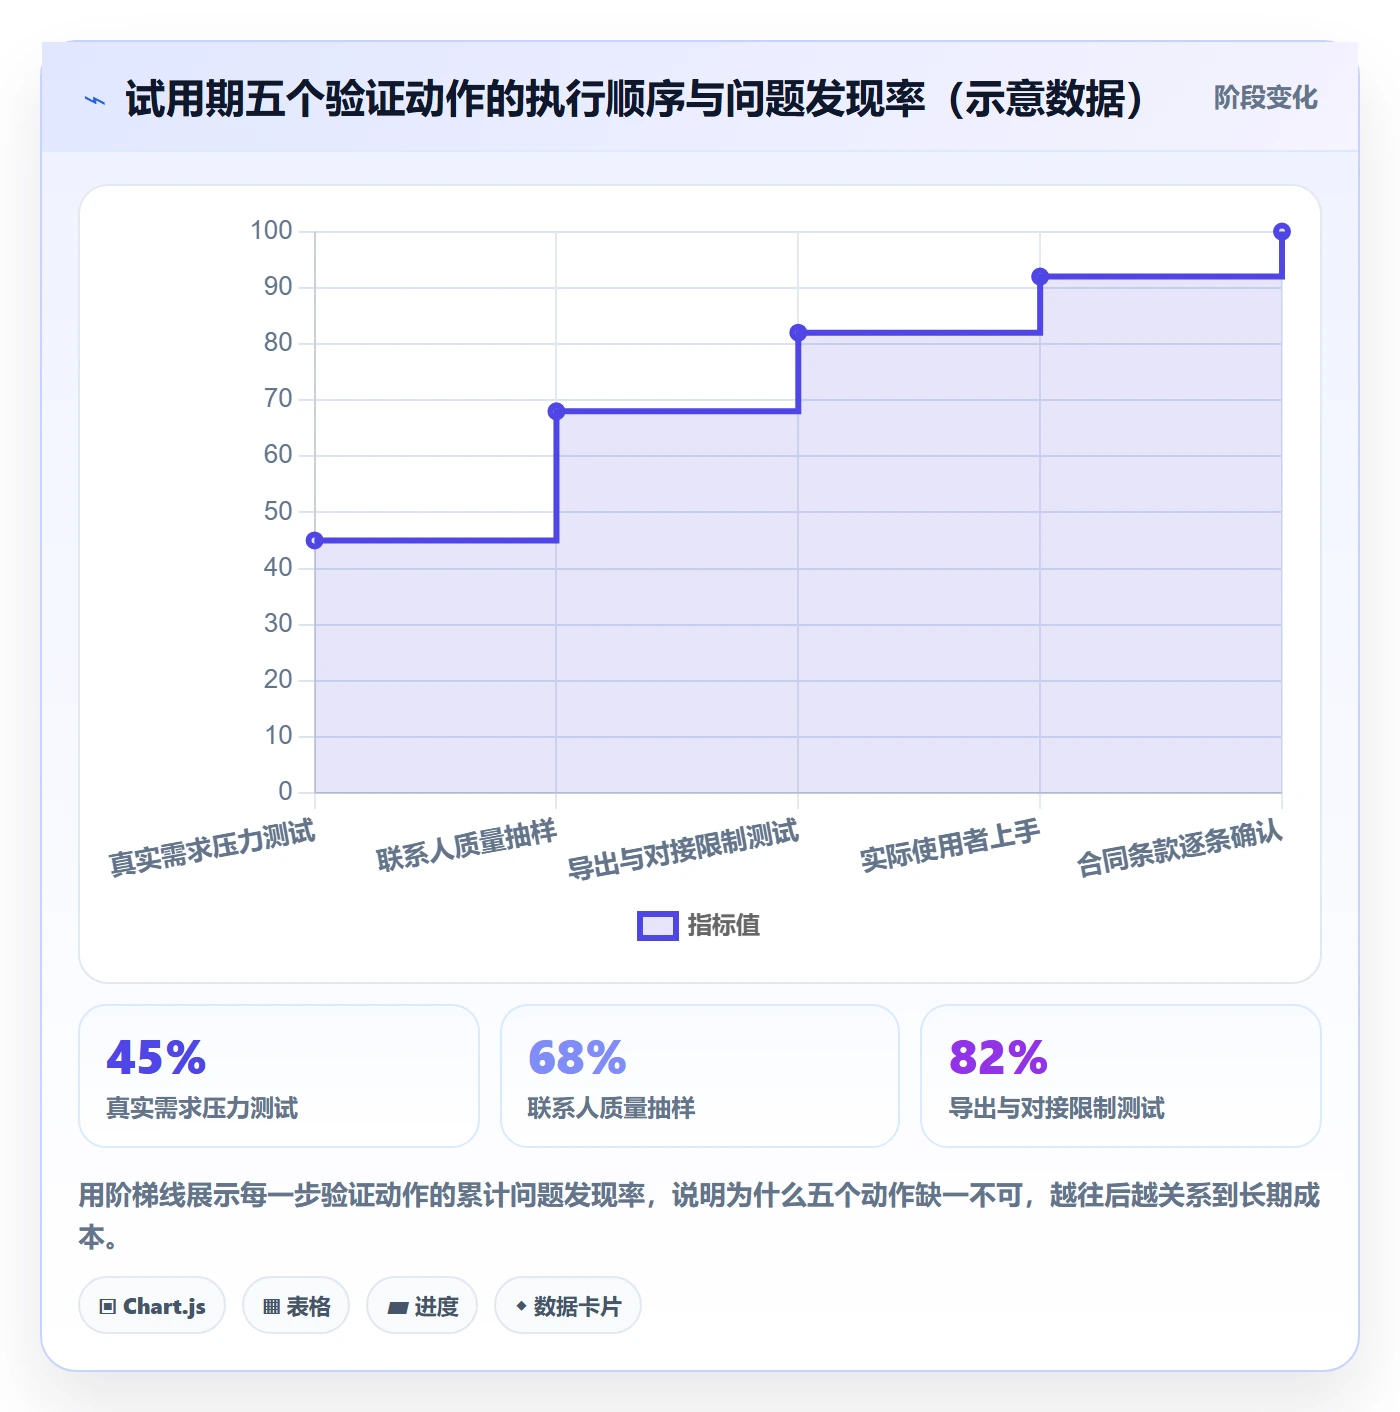Click the grid icon on the 表格 tag
1400x1412 pixels.
click(x=271, y=1307)
